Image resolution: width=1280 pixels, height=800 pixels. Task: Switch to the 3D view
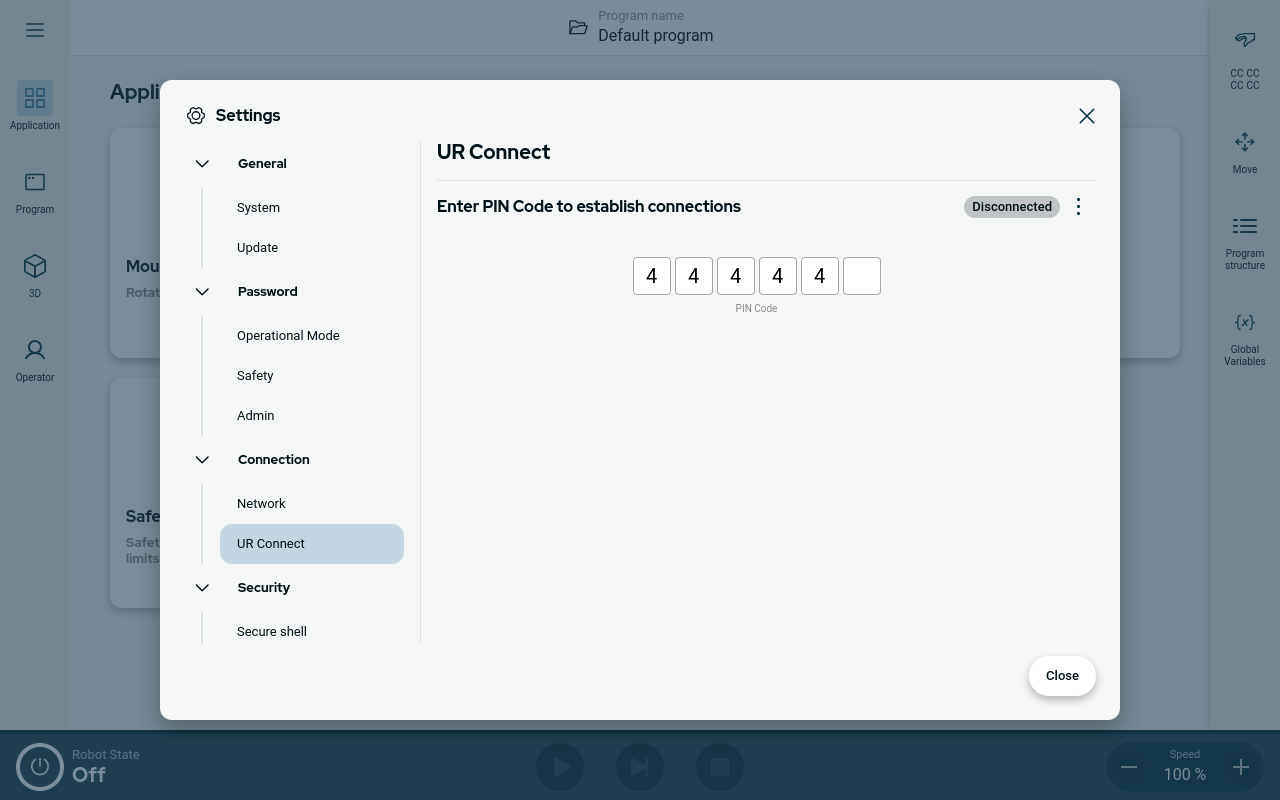[x=34, y=274]
